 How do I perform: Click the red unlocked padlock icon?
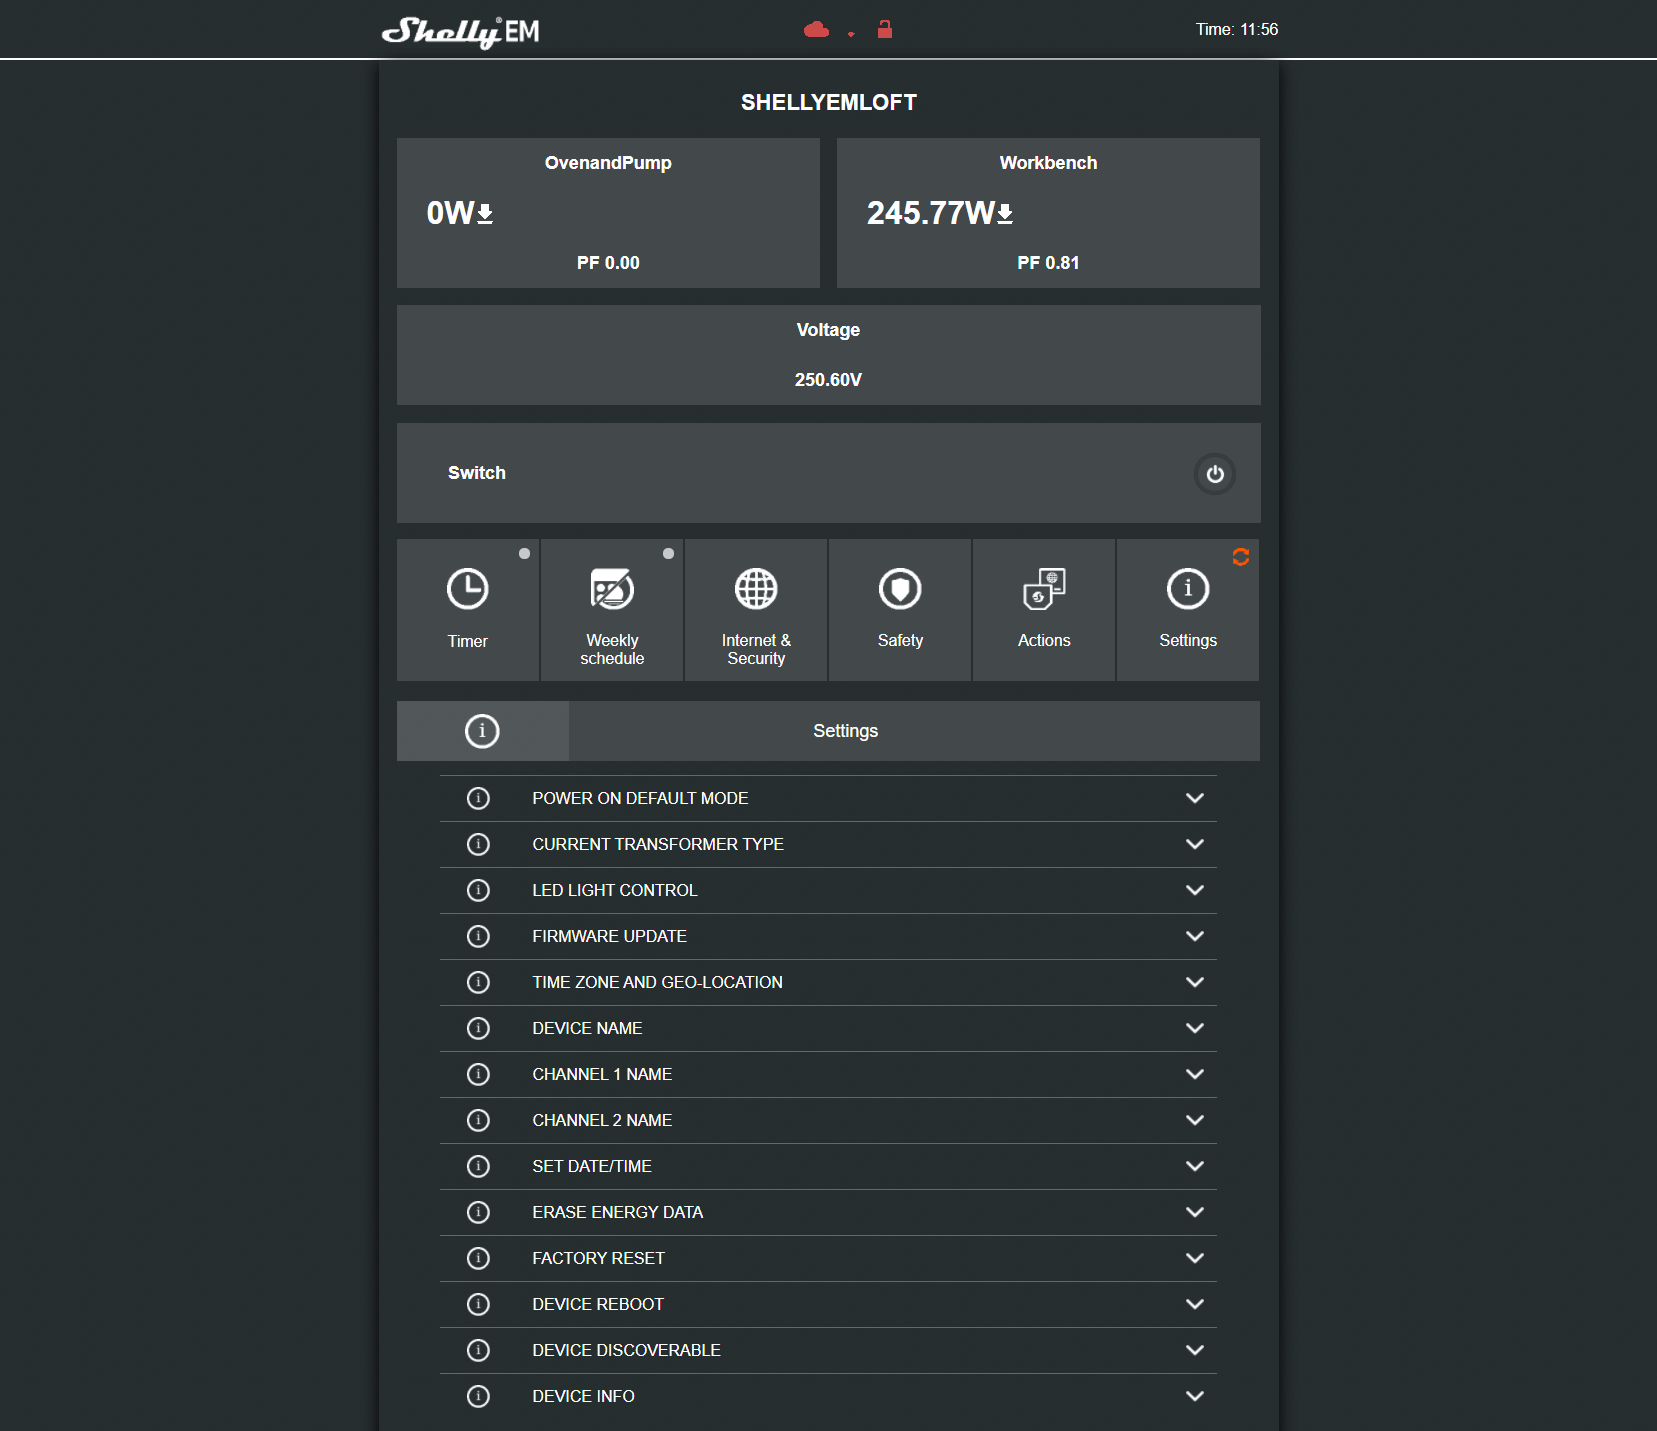tap(884, 29)
